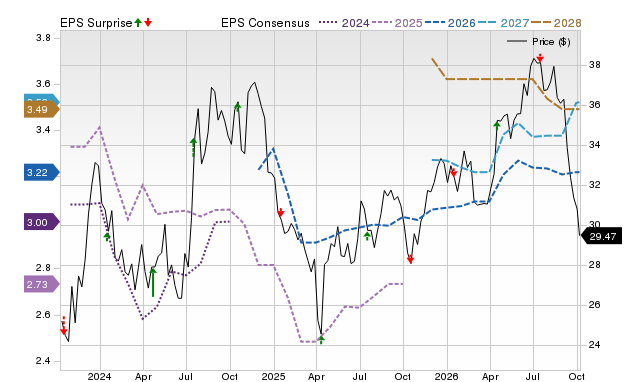Click the 34 label on the price axis

[594, 145]
